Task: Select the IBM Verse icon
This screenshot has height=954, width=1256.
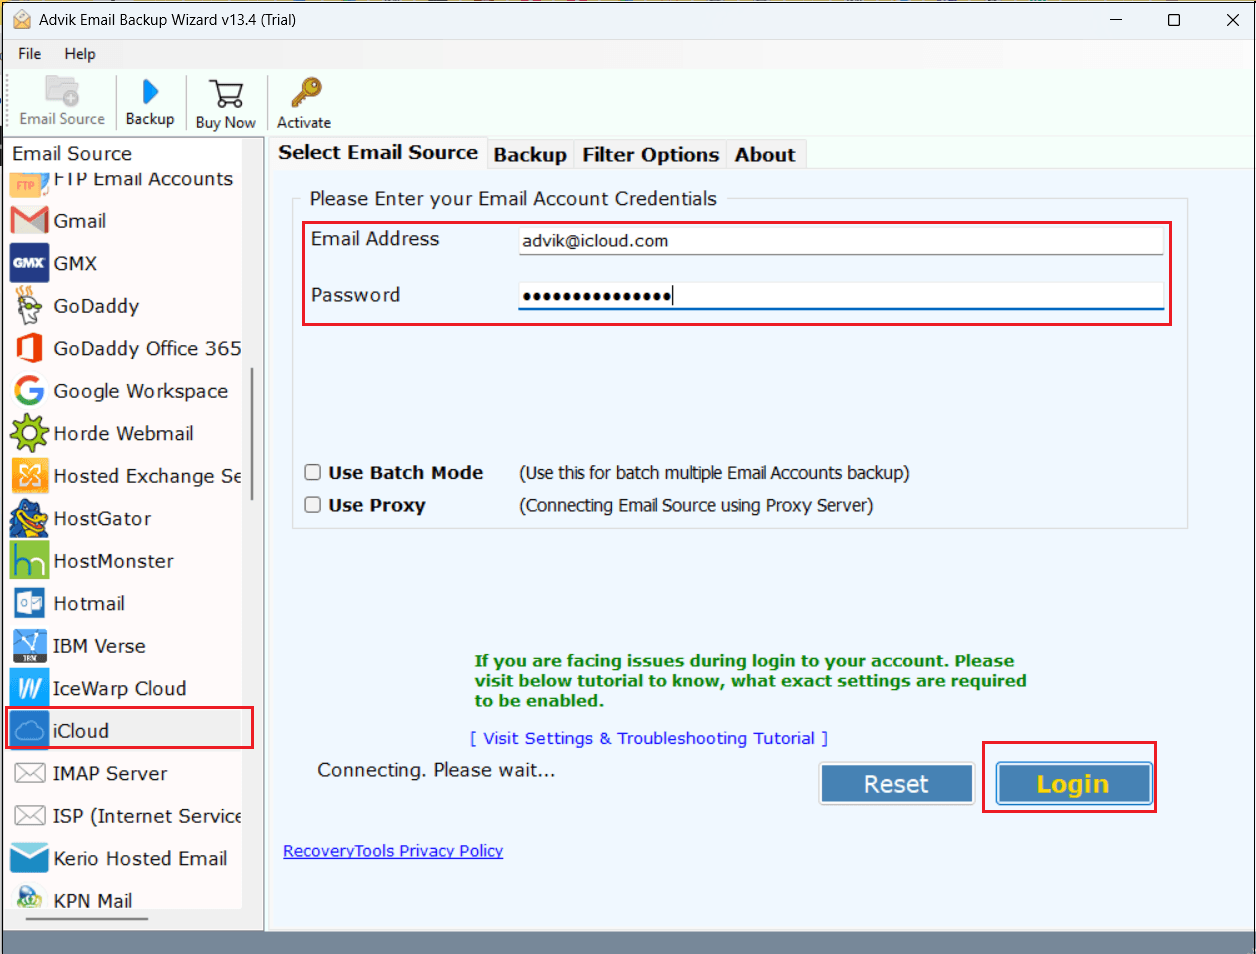Action: click(x=29, y=646)
